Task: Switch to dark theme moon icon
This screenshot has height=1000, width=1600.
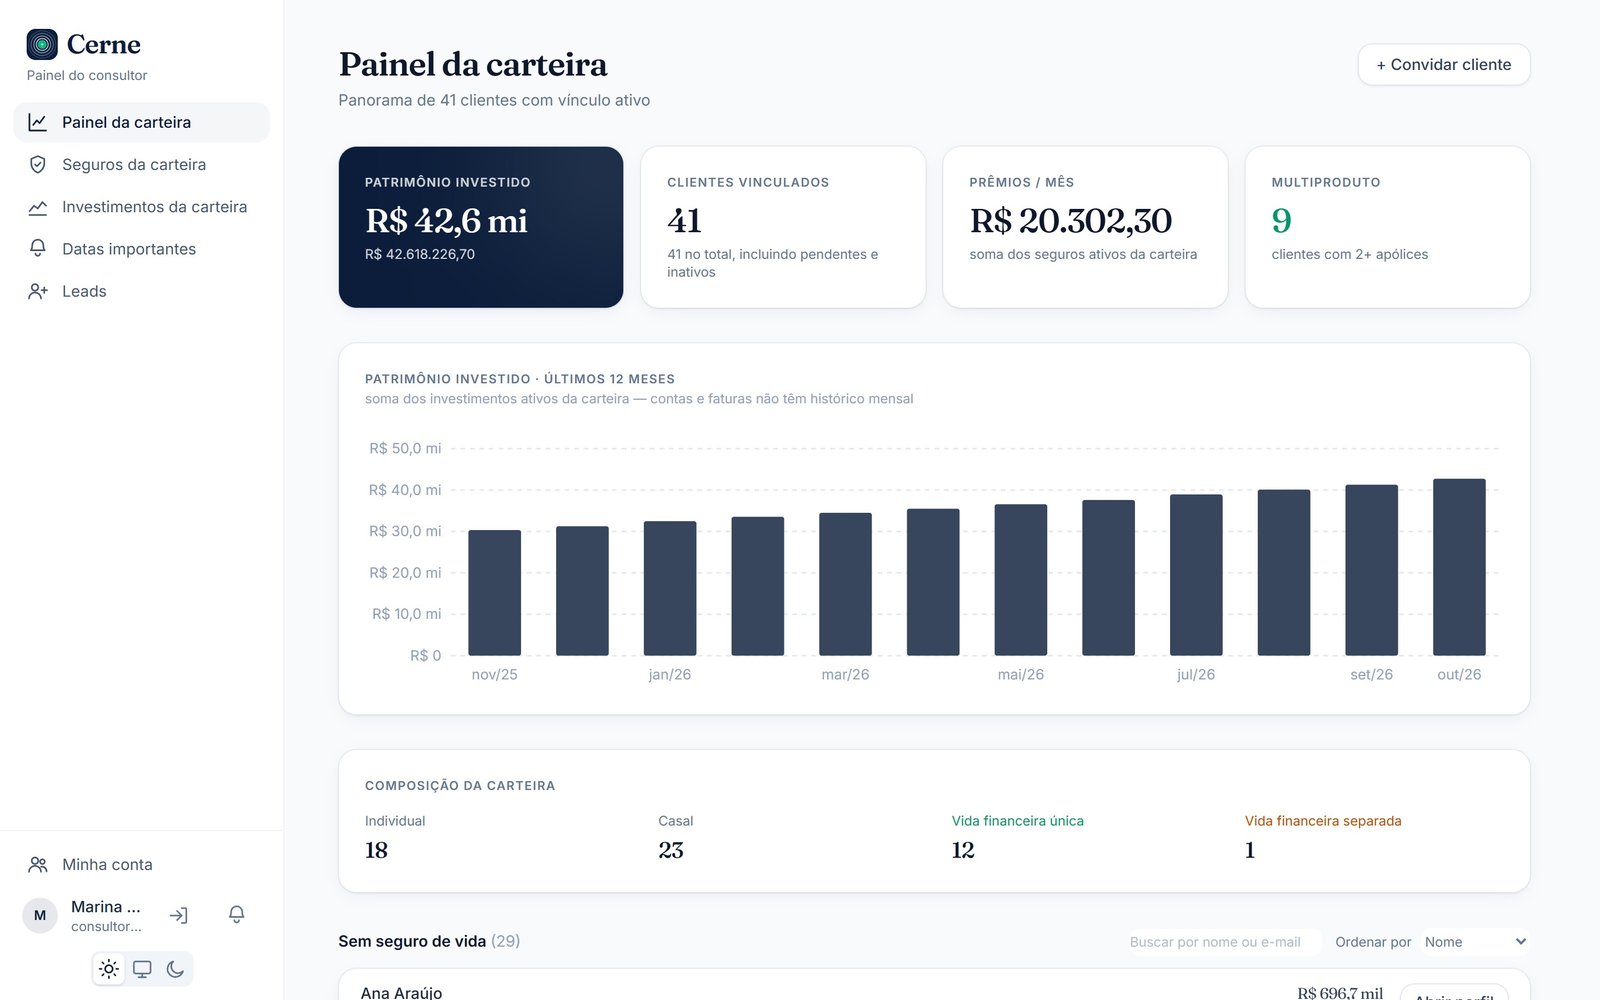Action: (175, 969)
